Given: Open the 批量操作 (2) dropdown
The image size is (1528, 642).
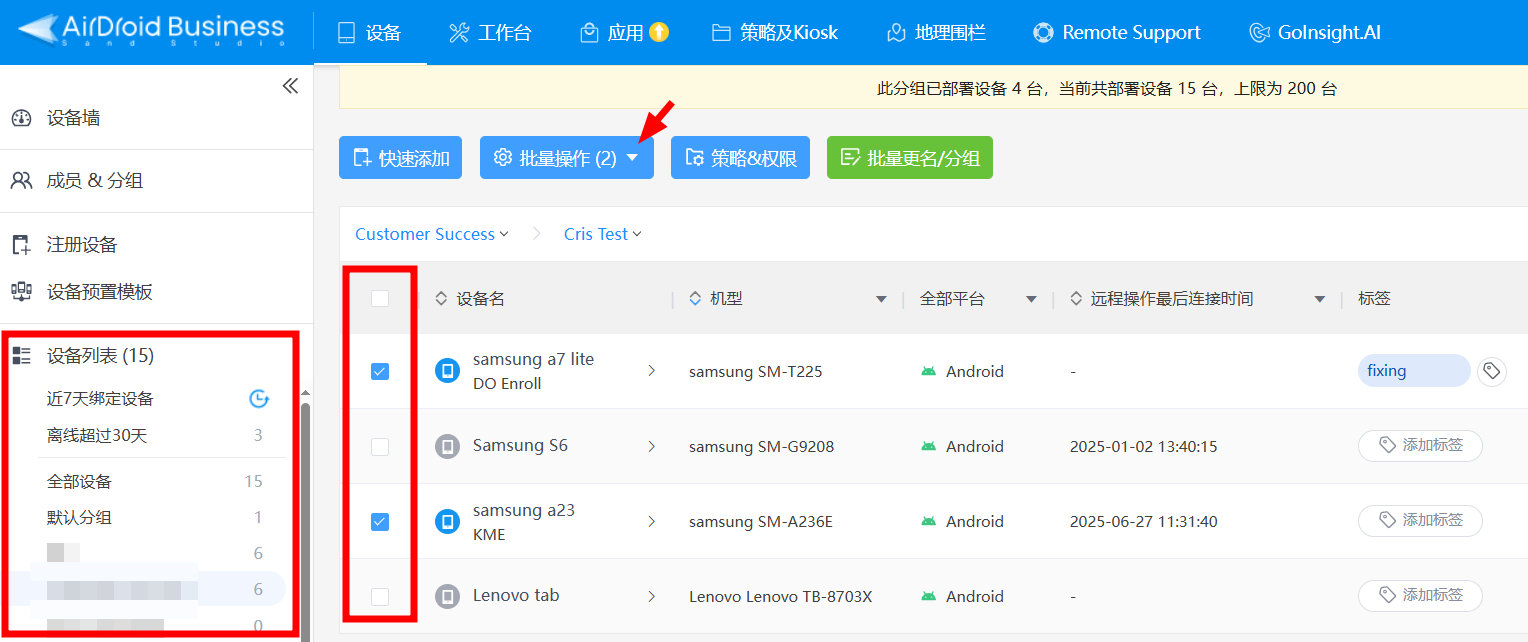Looking at the screenshot, I should [x=567, y=158].
